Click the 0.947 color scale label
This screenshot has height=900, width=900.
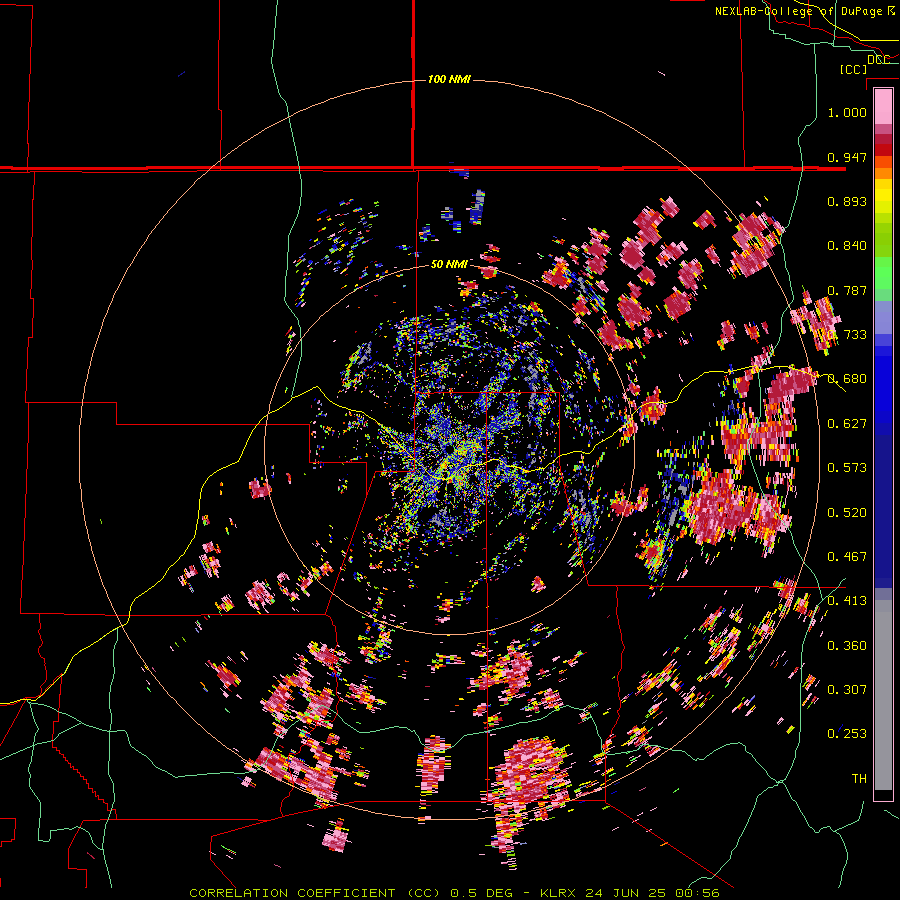pyautogui.click(x=847, y=157)
